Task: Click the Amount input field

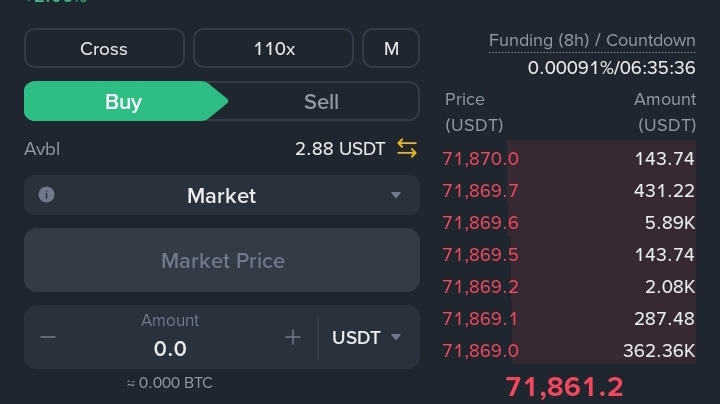Action: pyautogui.click(x=170, y=348)
